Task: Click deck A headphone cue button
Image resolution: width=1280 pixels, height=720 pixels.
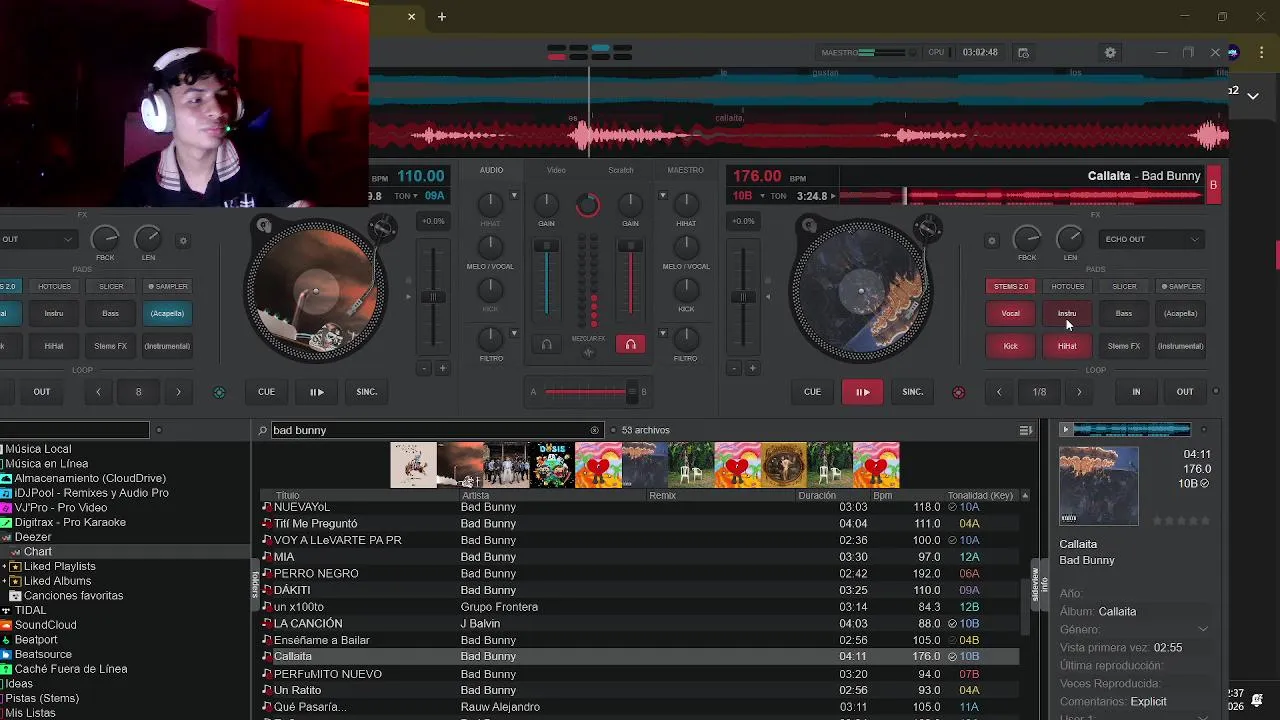Action: point(546,345)
